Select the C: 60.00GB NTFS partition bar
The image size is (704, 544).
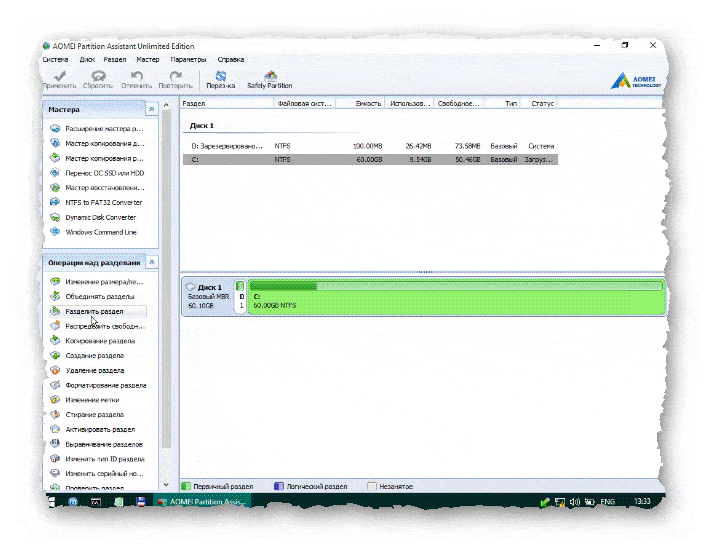(x=456, y=296)
